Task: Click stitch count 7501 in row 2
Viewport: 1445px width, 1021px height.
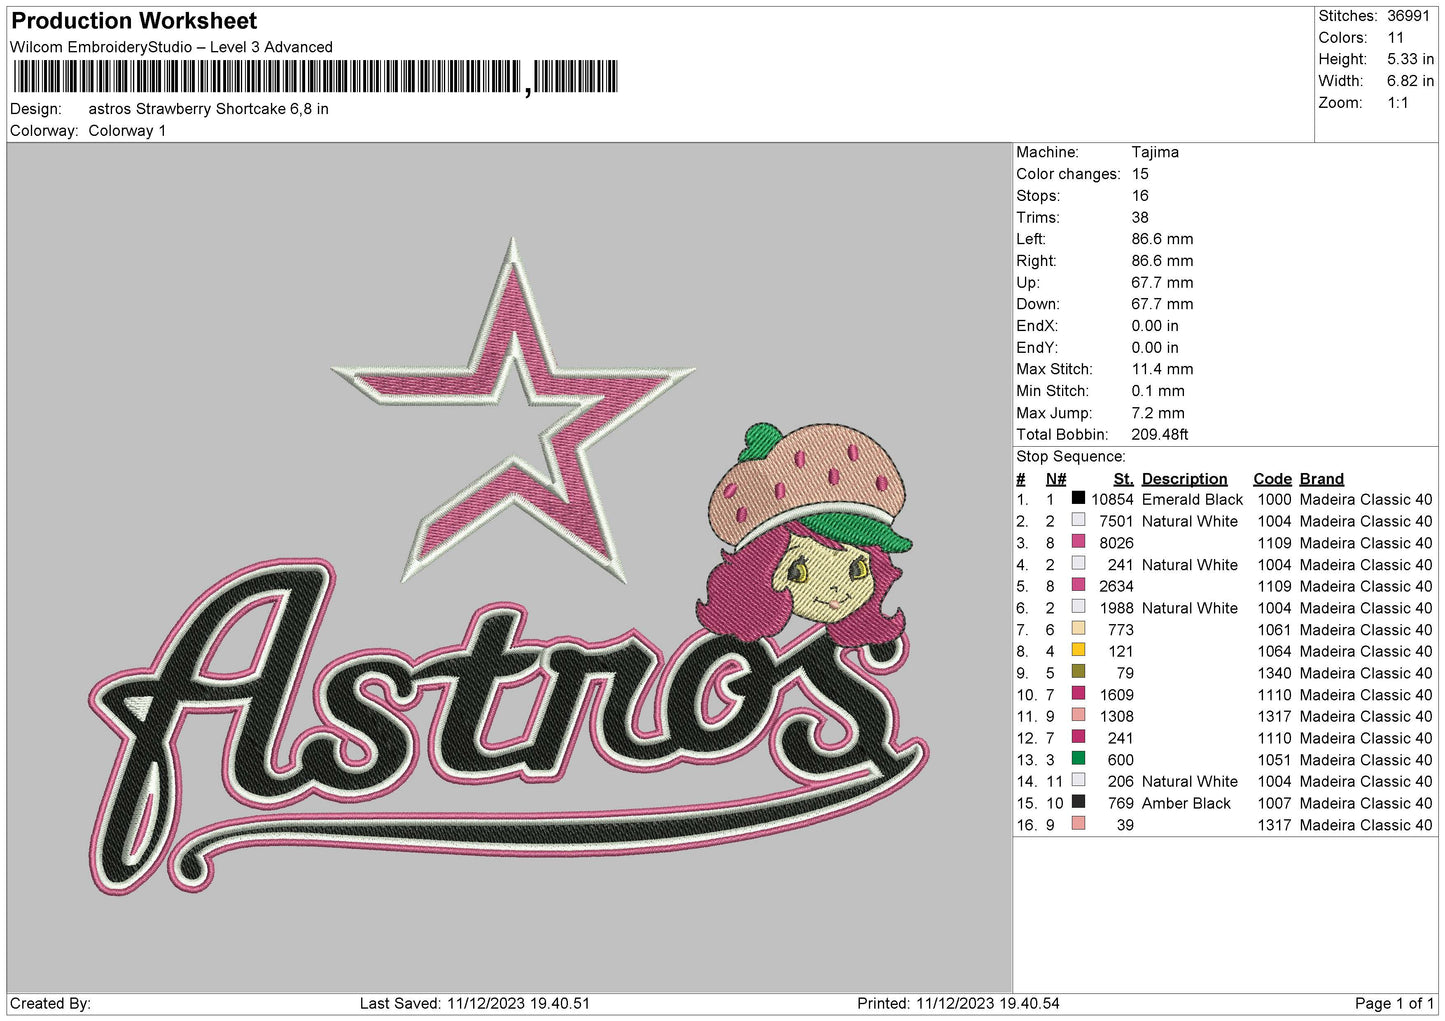Action: (1116, 521)
